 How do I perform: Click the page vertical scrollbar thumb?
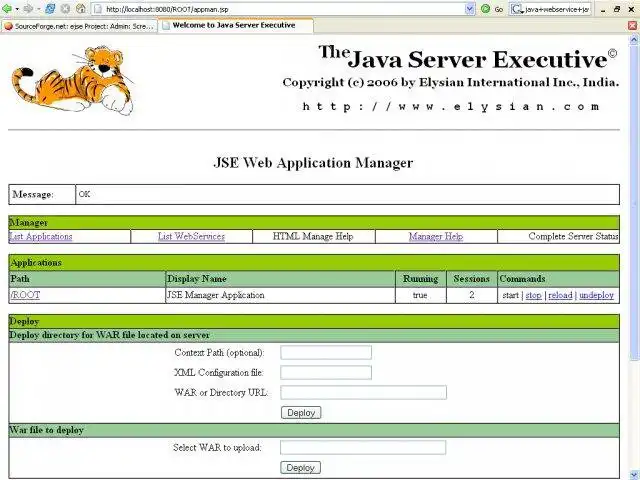(x=634, y=202)
